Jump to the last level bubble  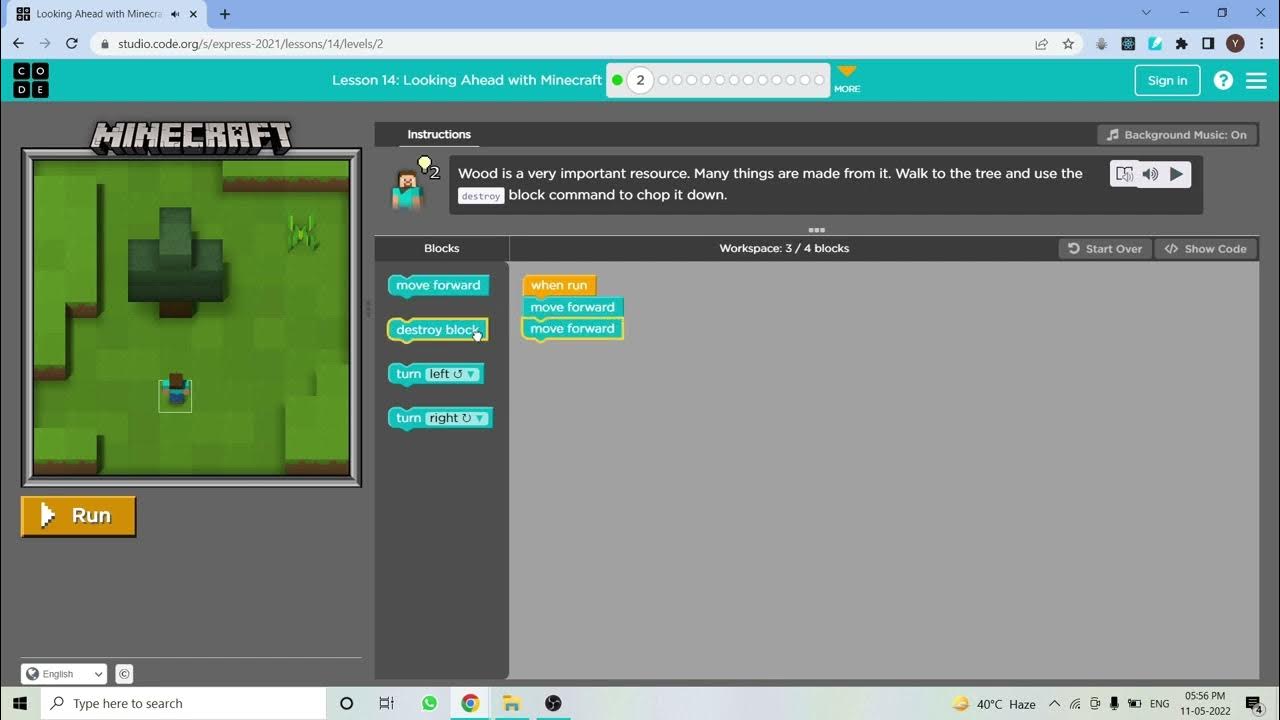click(819, 80)
